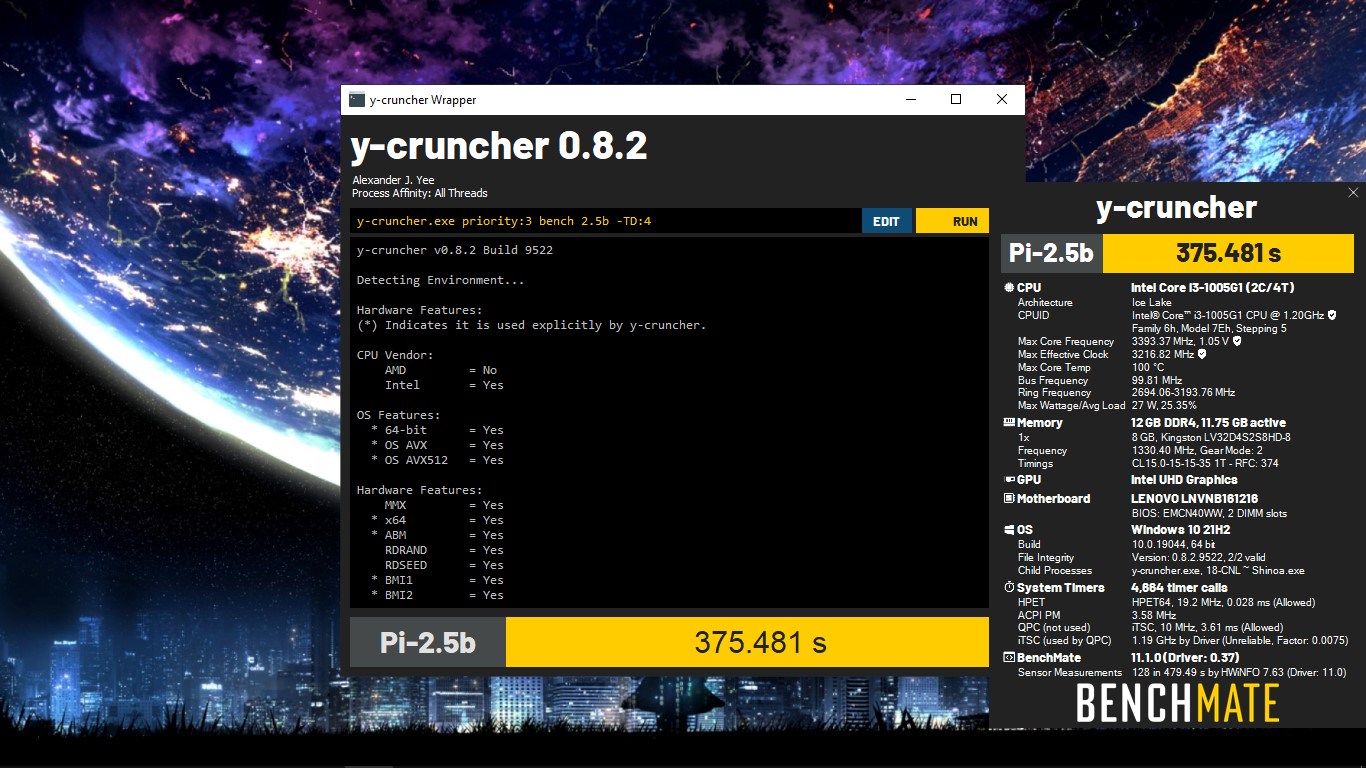Click the 'ABM = Yes' console line
This screenshot has width=1366, height=768.
[x=437, y=535]
